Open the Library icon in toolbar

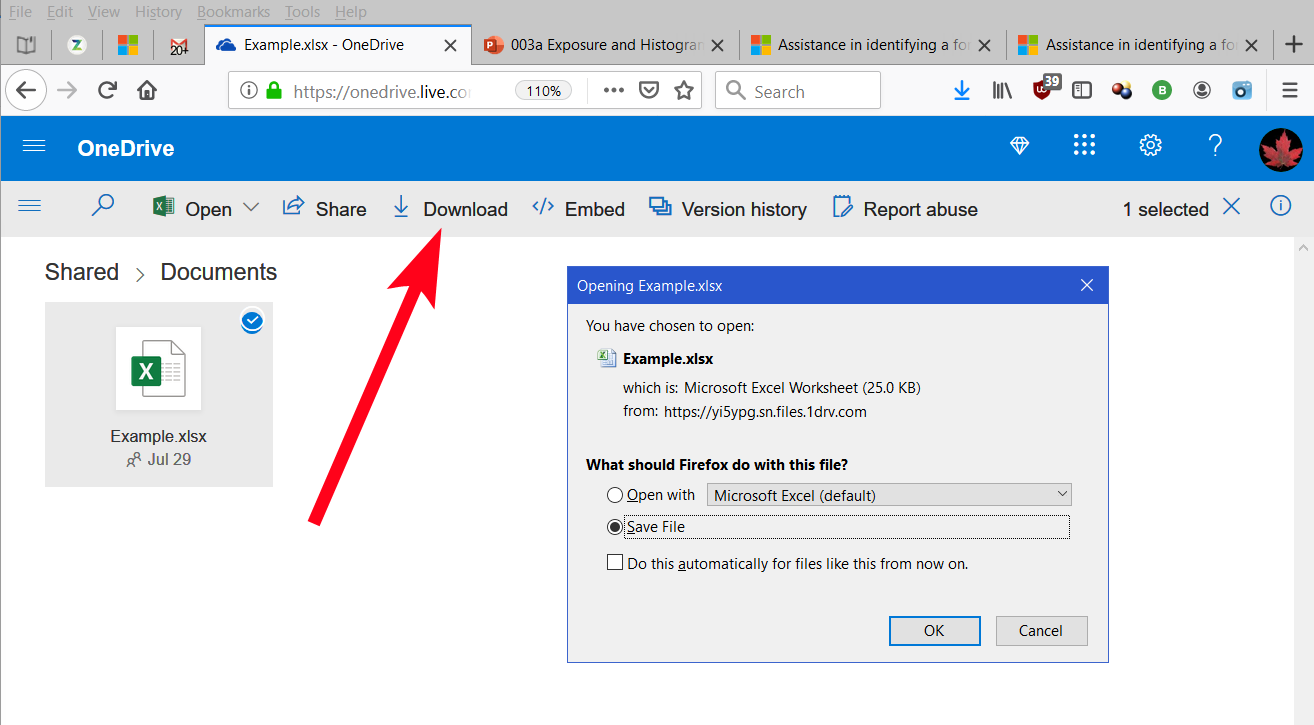pos(1002,91)
